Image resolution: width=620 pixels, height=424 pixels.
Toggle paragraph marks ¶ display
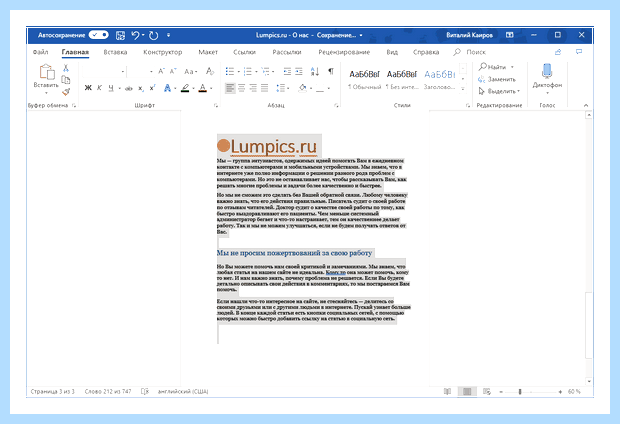click(x=331, y=71)
